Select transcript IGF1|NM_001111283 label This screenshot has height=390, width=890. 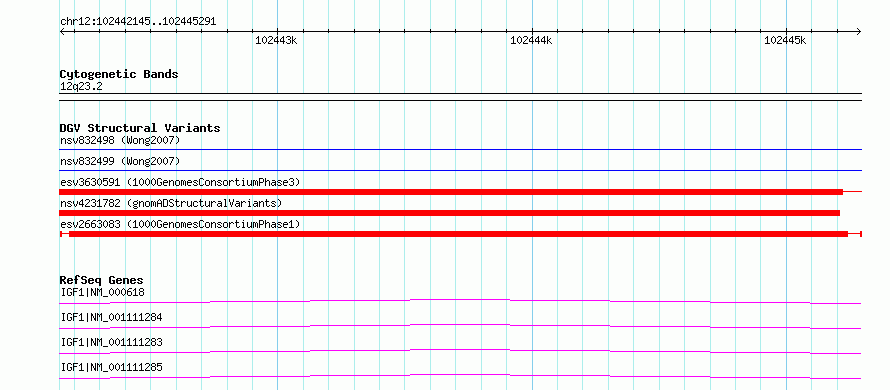coord(111,342)
